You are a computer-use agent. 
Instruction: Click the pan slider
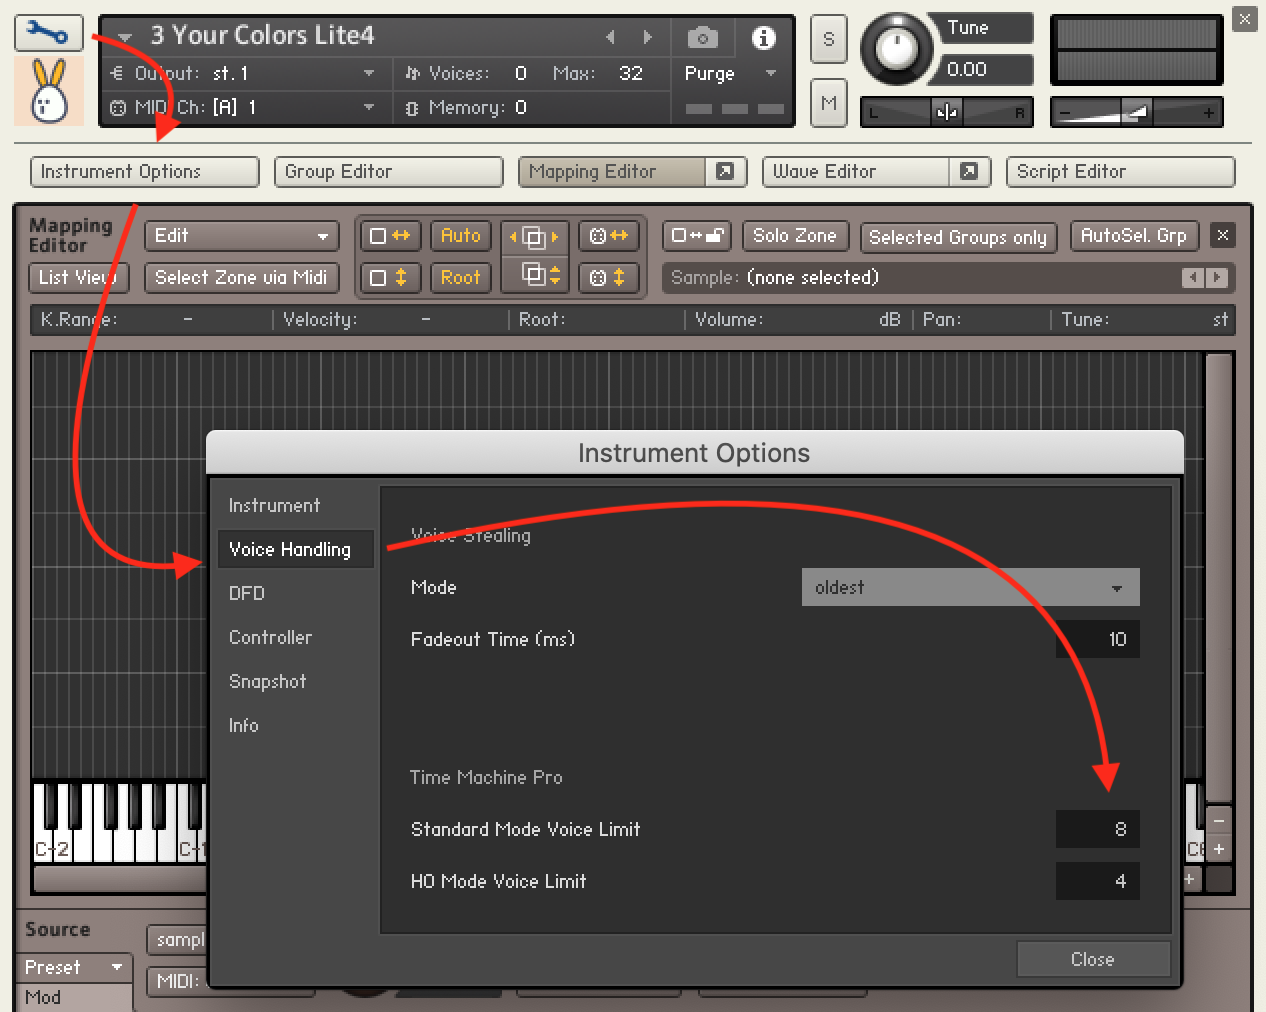946,112
